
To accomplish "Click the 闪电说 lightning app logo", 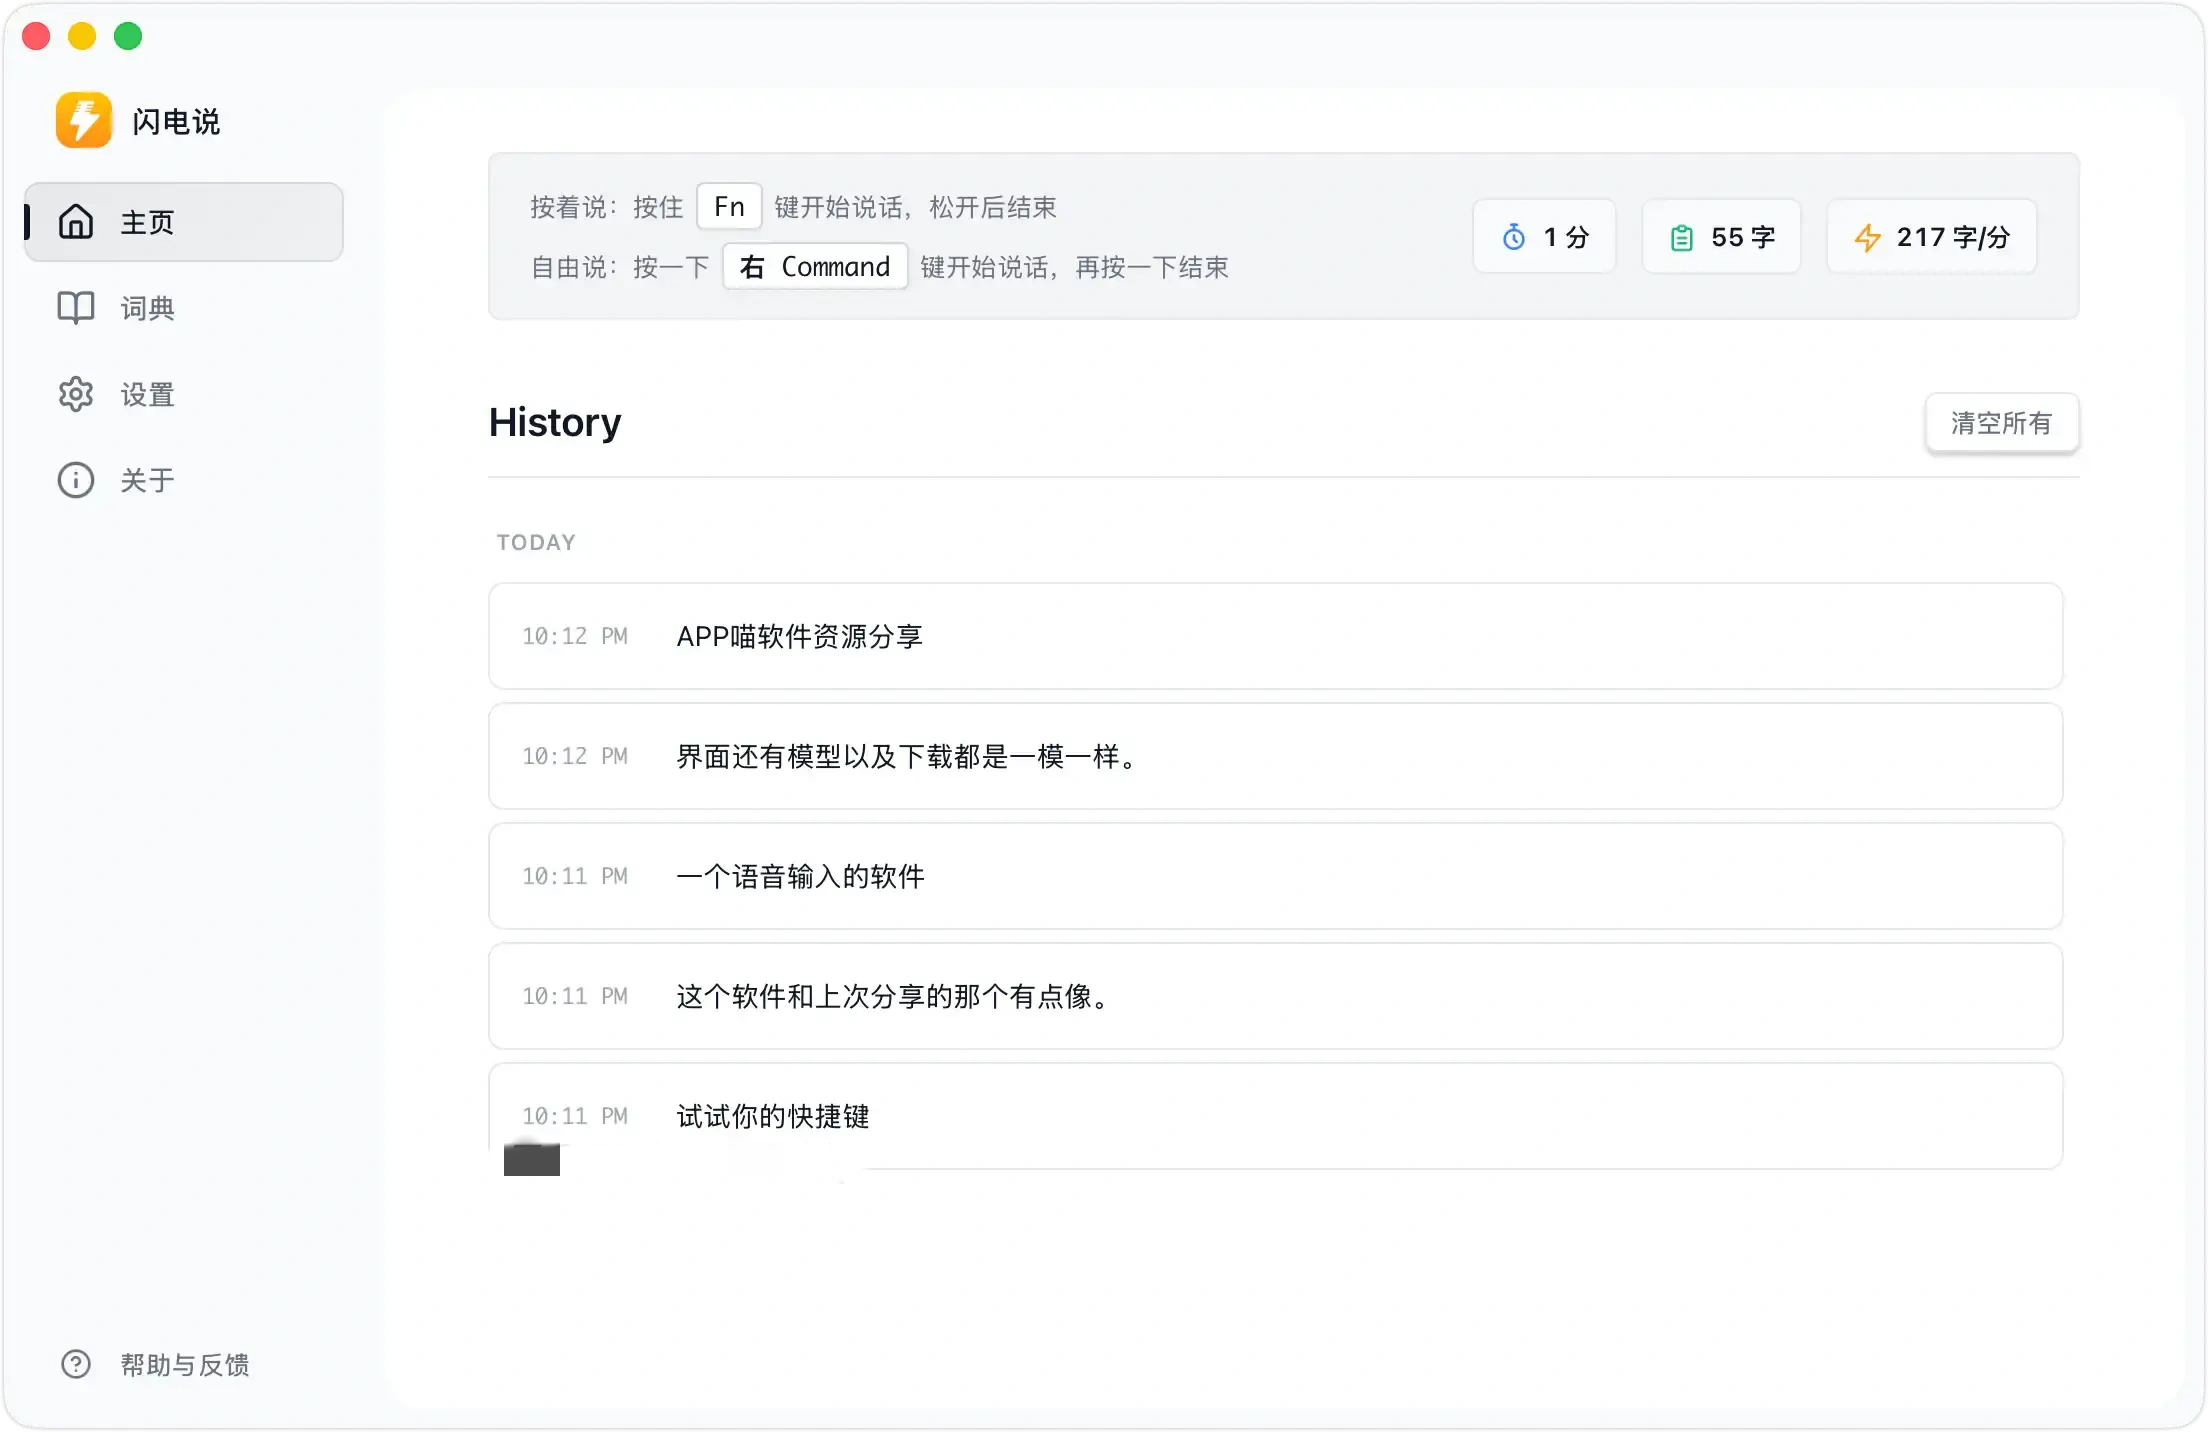I will point(84,120).
